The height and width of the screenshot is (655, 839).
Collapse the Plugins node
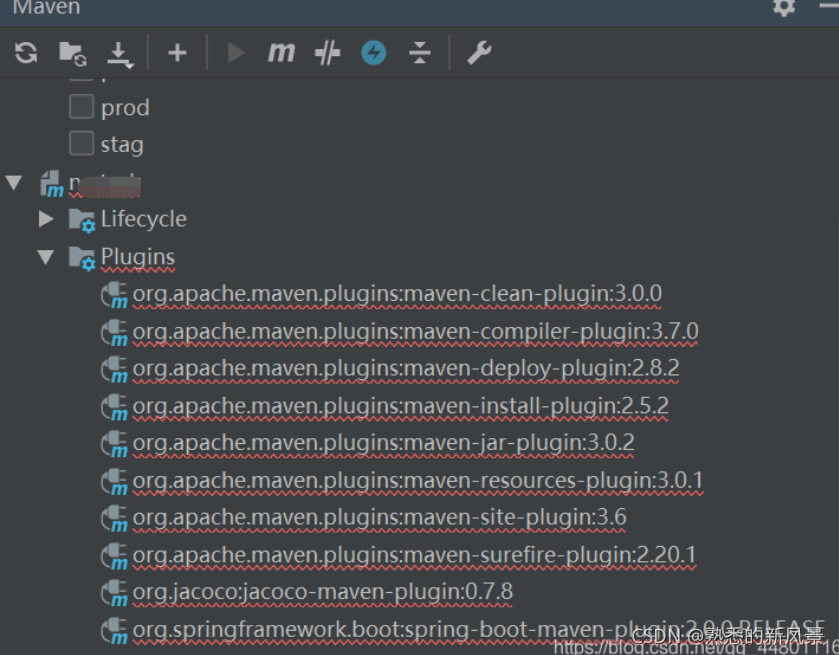pyautogui.click(x=46, y=257)
